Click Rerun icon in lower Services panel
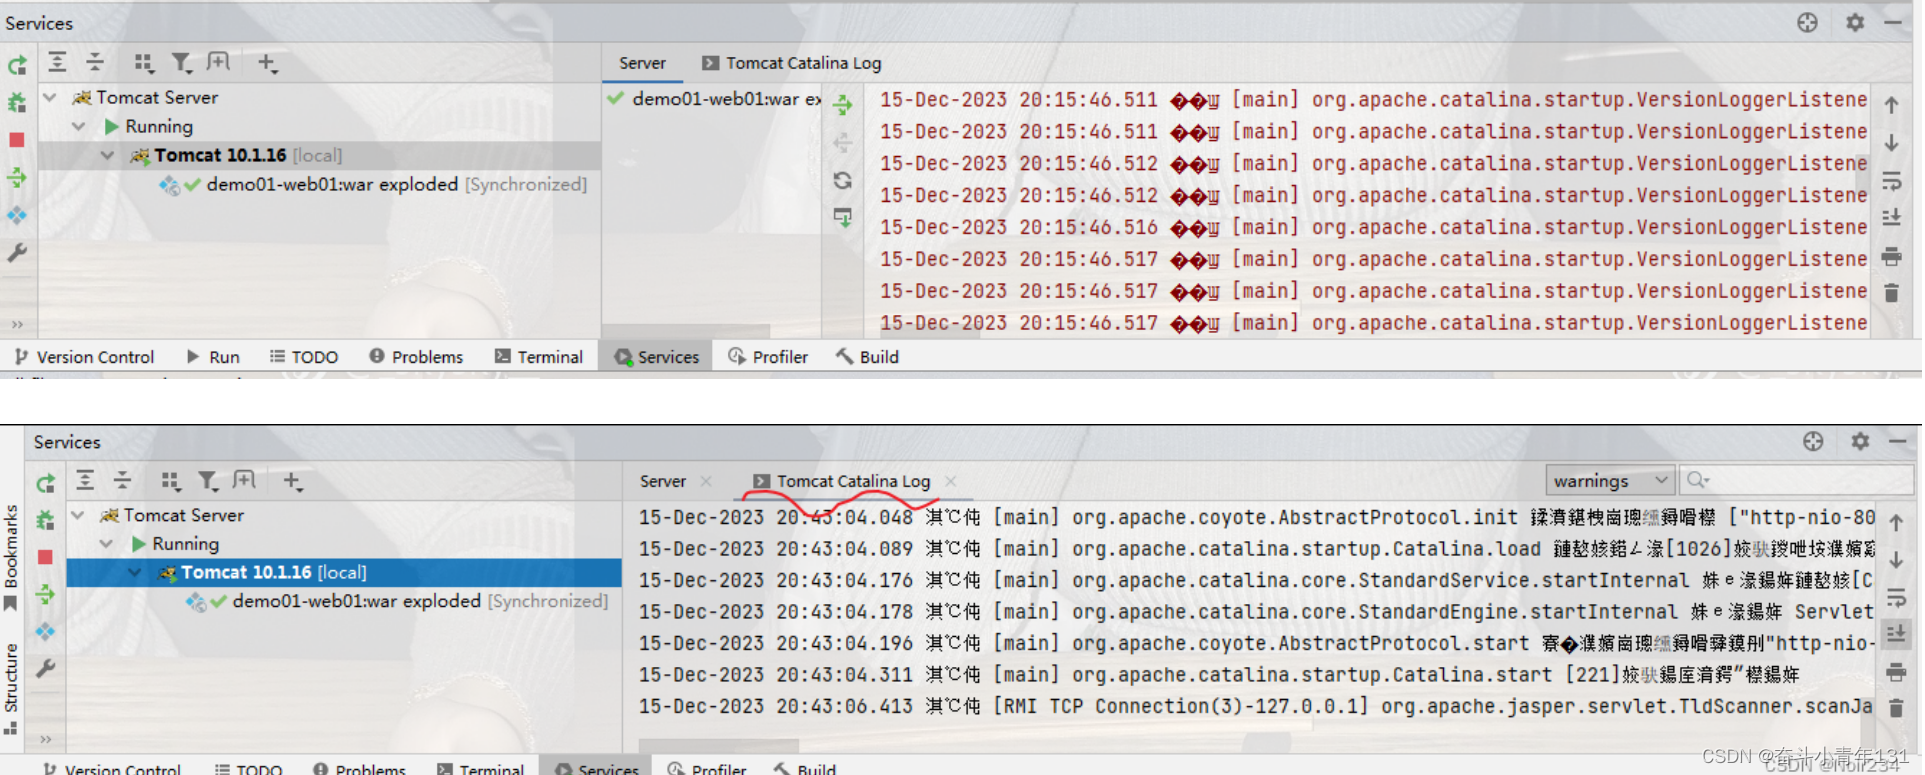Screen dimensions: 1925x775 tap(45, 484)
